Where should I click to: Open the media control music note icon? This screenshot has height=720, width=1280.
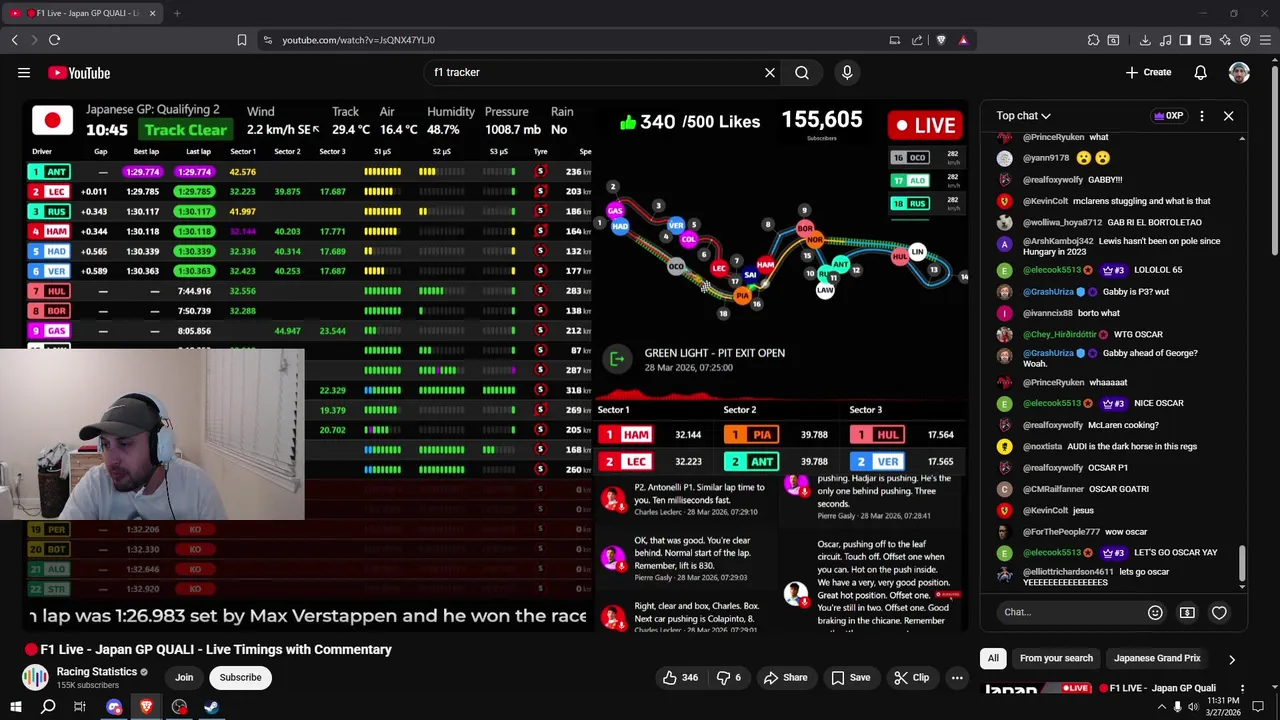click(x=1165, y=40)
